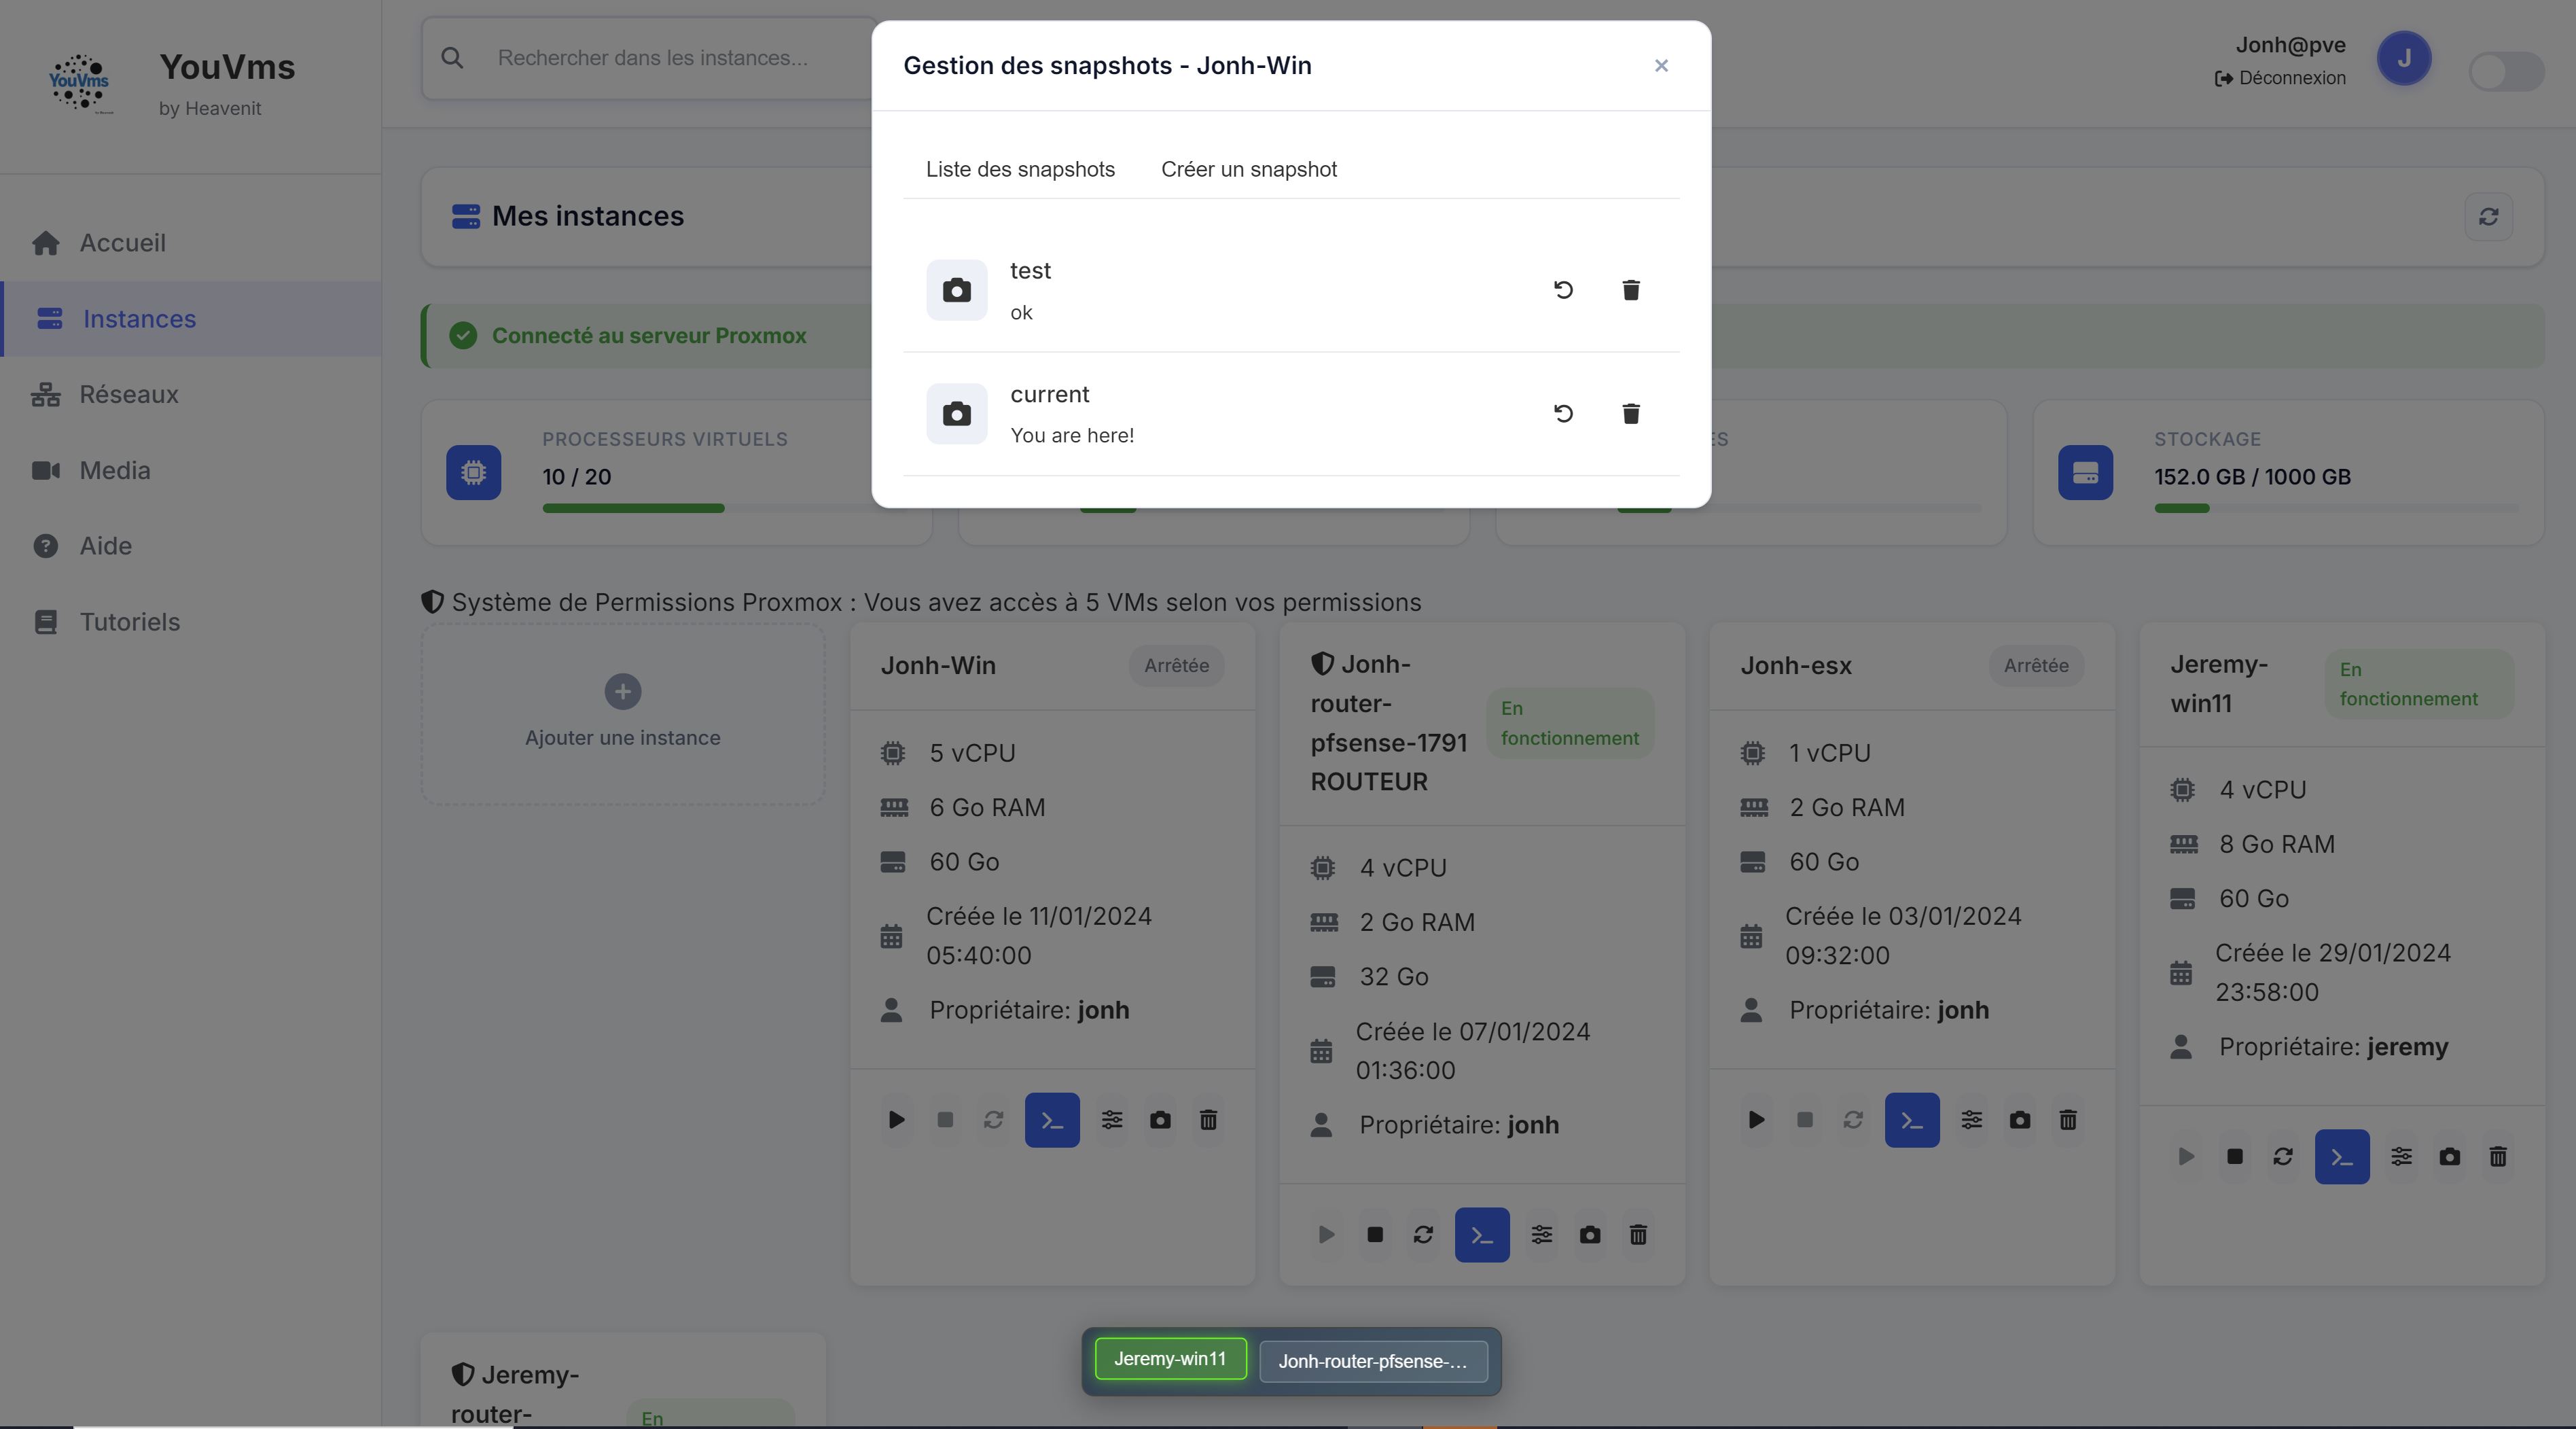Screen dimensions: 2576x1429
Task: Click the 'En fonctionnement' badge on Jeremy-win11
Action: 2419,684
